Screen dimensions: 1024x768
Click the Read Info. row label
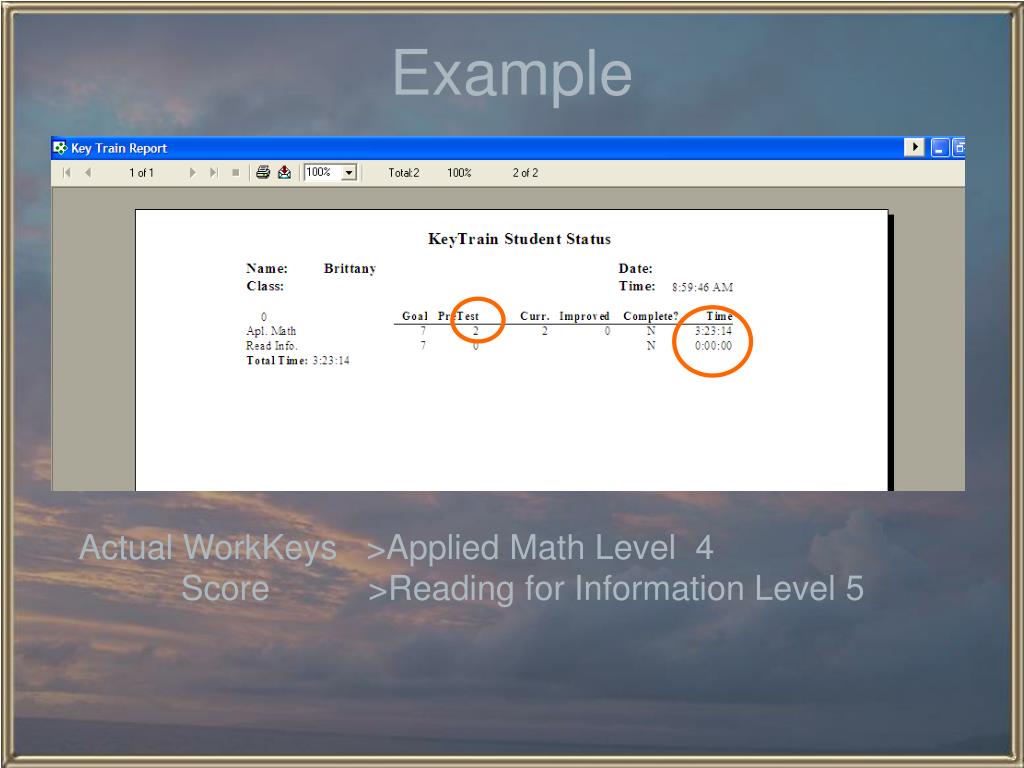point(272,345)
